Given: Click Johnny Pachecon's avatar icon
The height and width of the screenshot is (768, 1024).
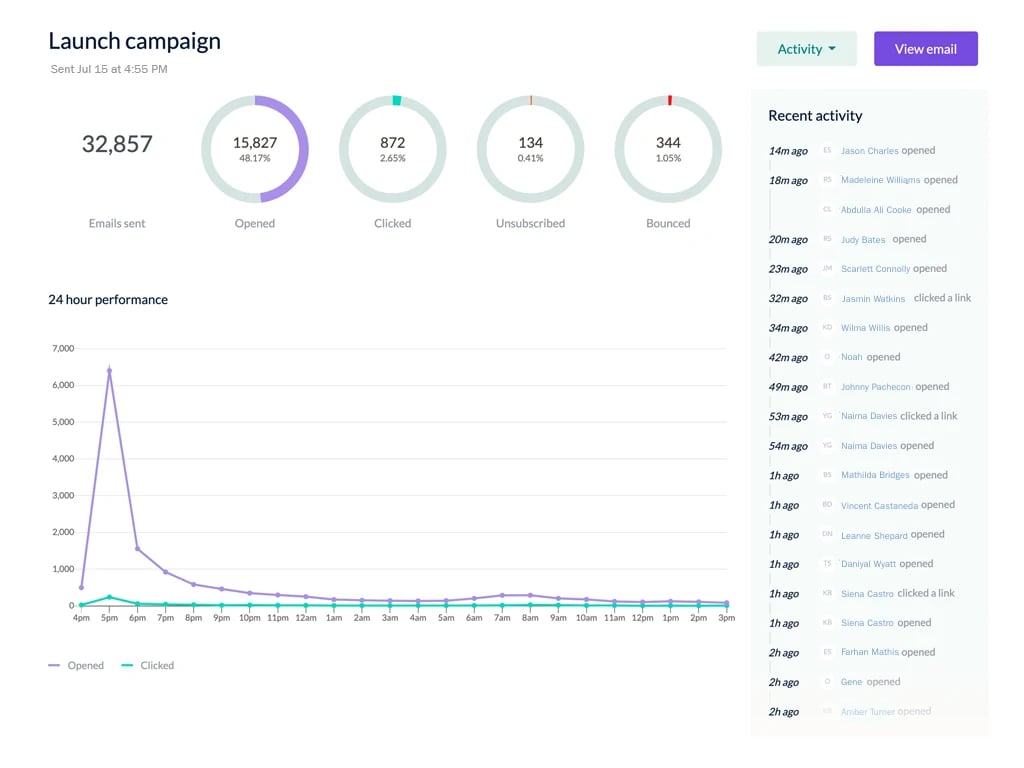Looking at the screenshot, I should coord(827,387).
